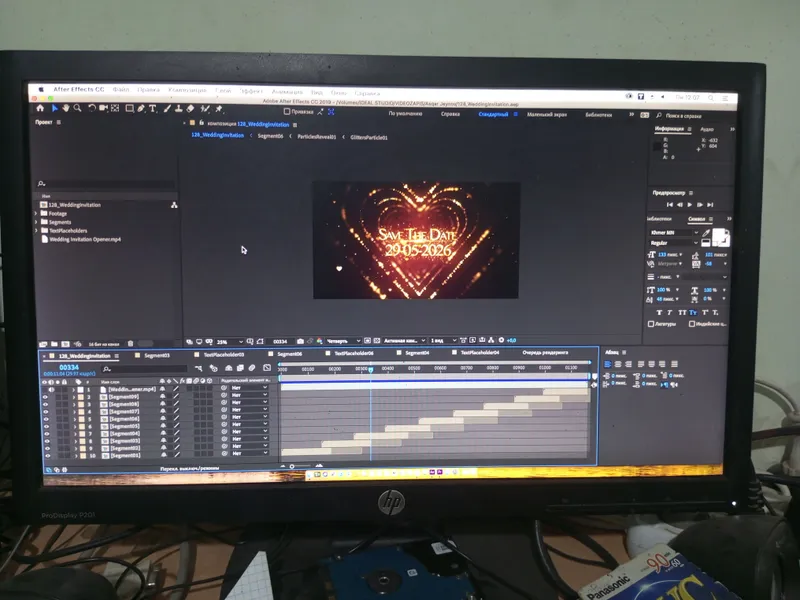800x600 pixels.
Task: Hide layer Segment01 with its eye
Action: [47, 456]
